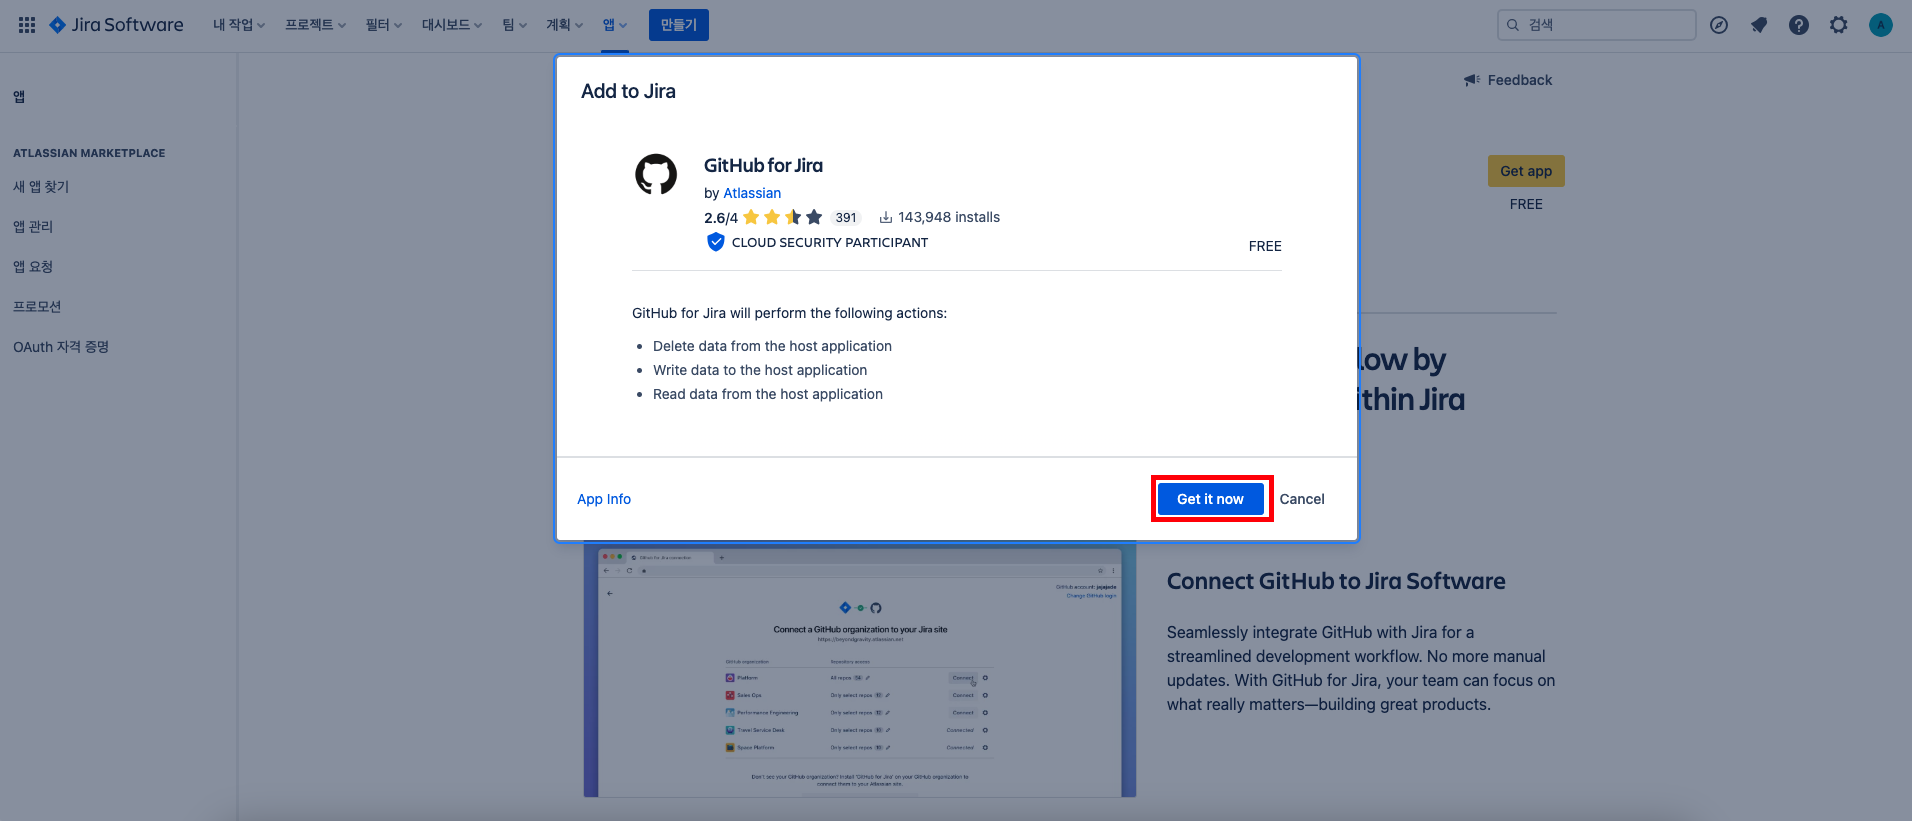This screenshot has height=821, width=1912.
Task: Open the 팀 dropdown
Action: (514, 25)
